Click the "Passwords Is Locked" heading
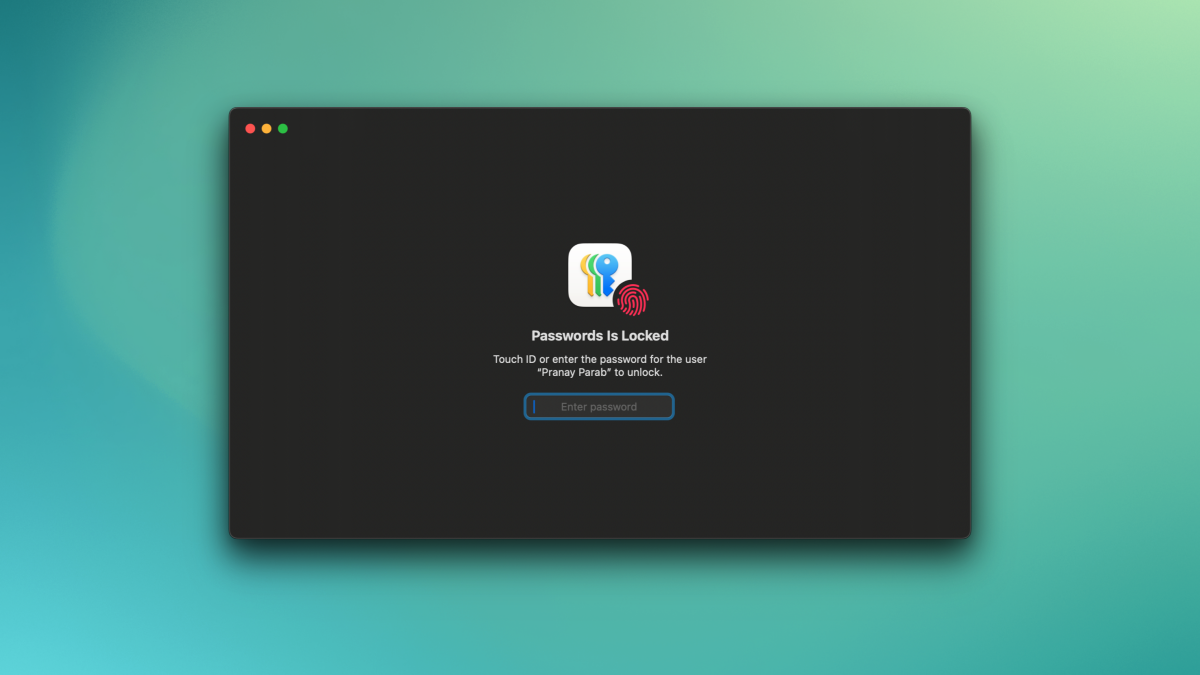The height and width of the screenshot is (675, 1200). point(600,336)
